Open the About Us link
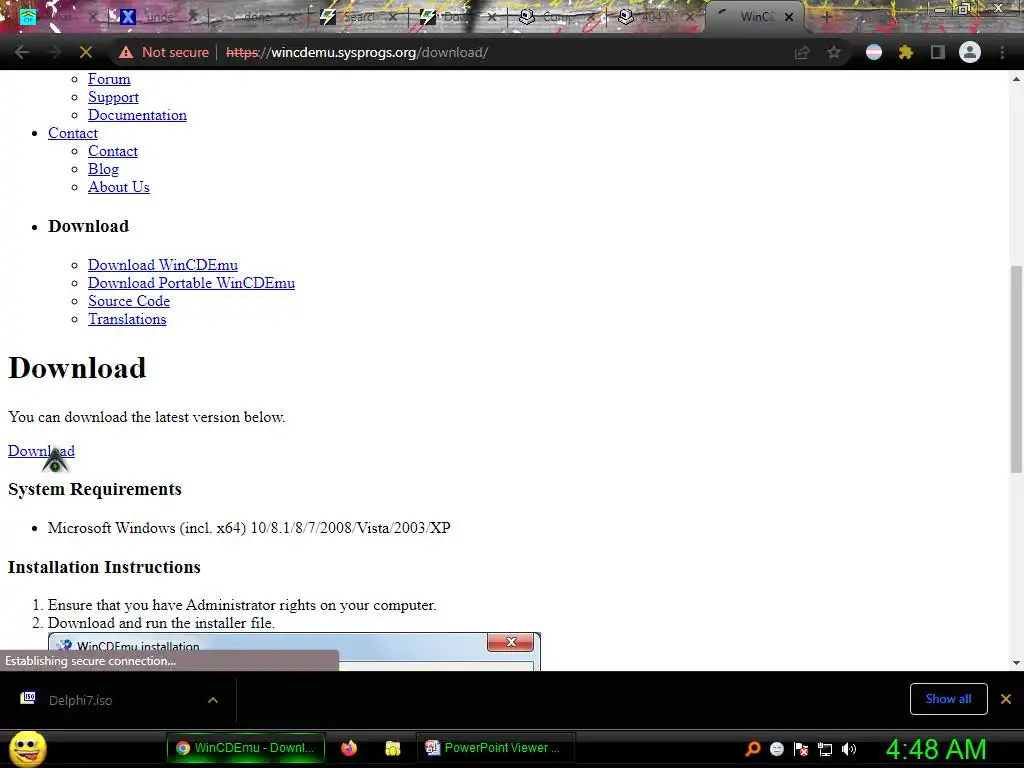 coord(119,187)
